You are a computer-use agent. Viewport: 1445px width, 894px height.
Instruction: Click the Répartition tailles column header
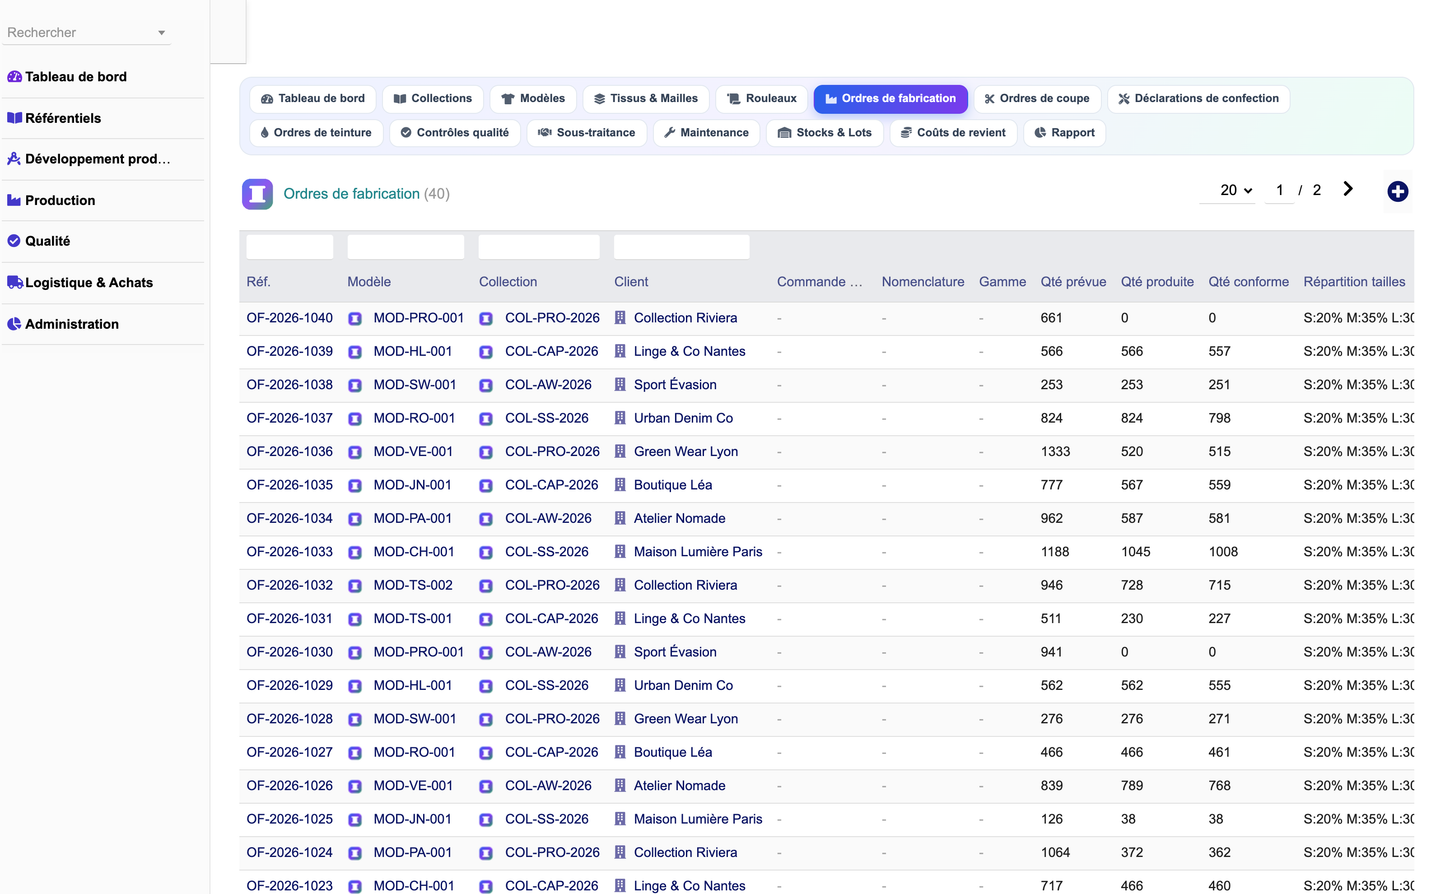pos(1354,282)
